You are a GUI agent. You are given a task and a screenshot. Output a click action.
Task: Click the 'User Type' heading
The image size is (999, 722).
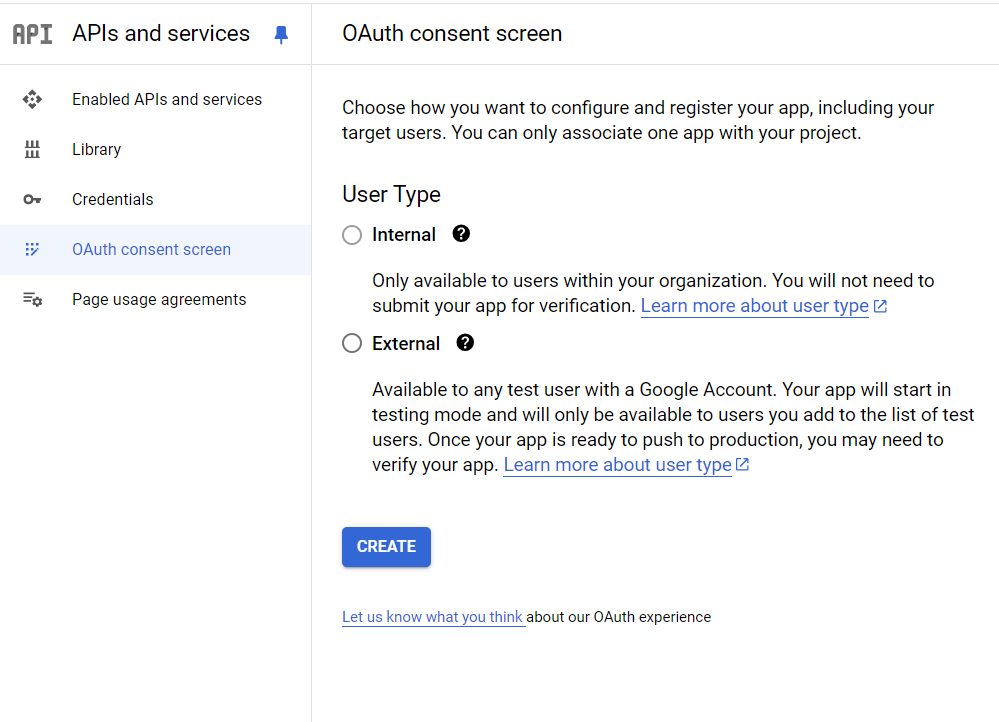pos(391,194)
